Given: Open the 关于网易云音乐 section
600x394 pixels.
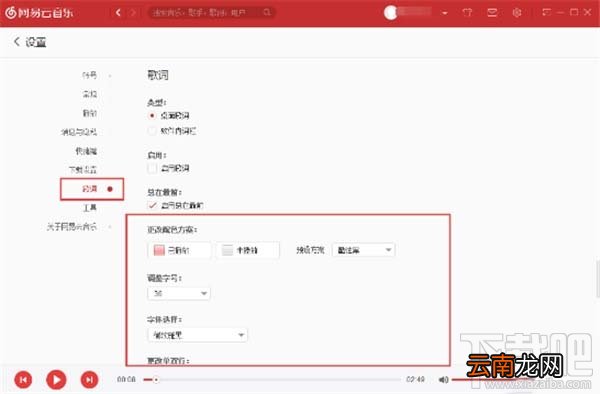Looking at the screenshot, I should pyautogui.click(x=72, y=226).
